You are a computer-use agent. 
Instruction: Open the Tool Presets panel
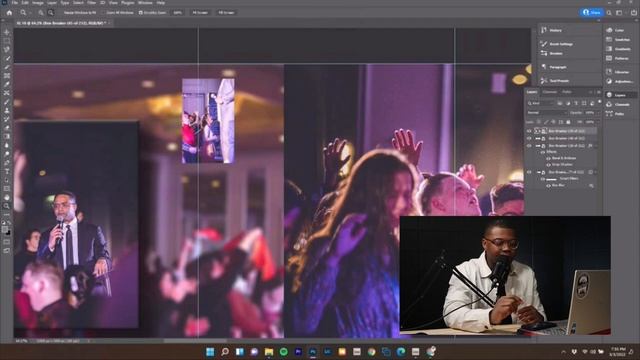click(x=555, y=81)
